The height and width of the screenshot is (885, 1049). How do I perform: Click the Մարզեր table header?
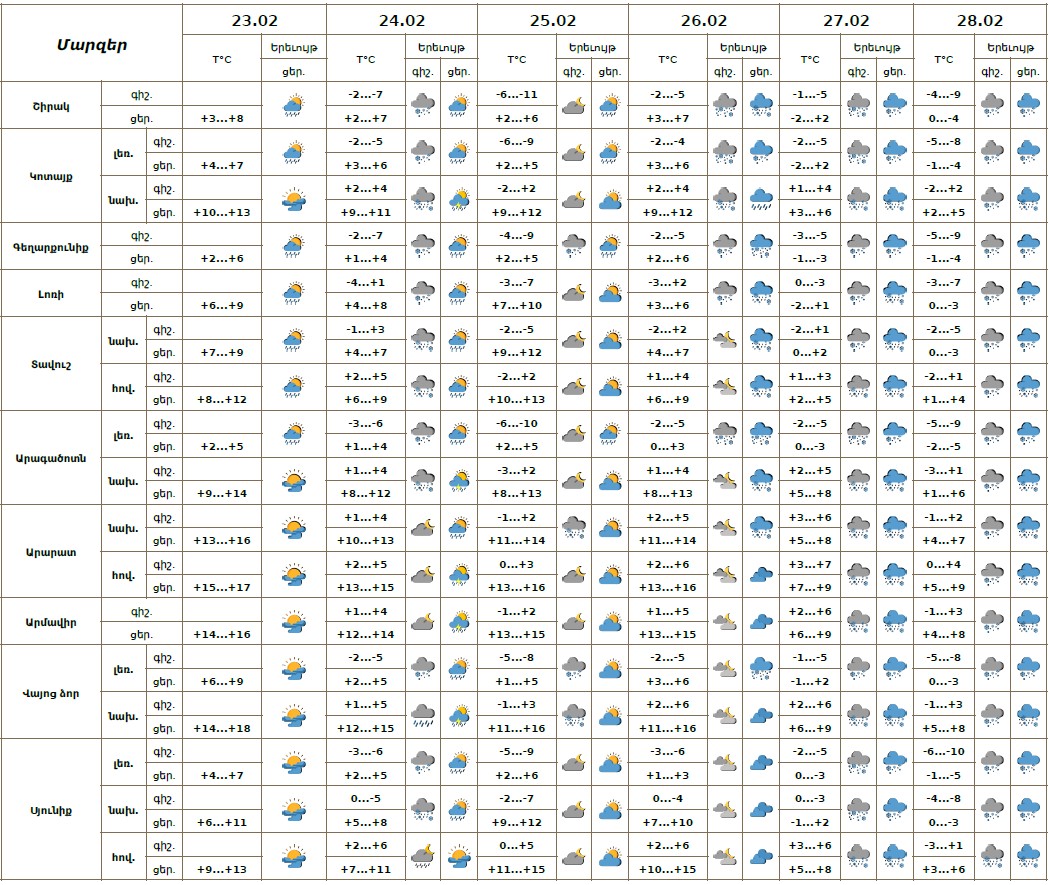click(91, 44)
